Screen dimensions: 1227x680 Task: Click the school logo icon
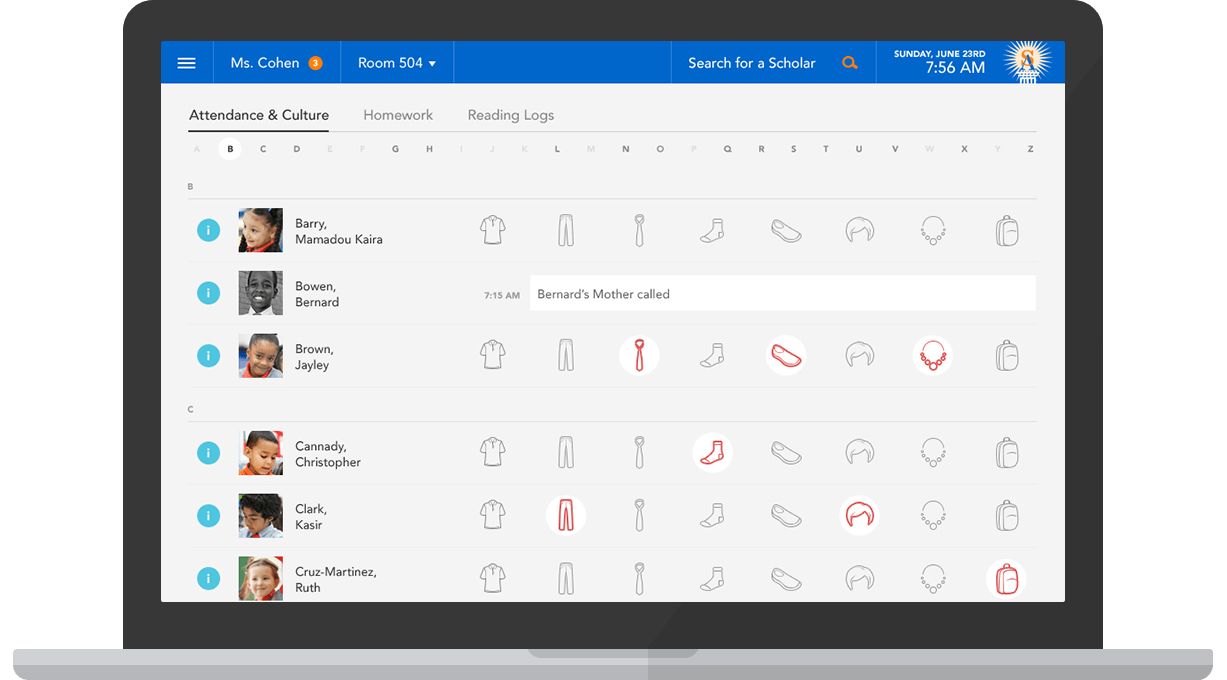pyautogui.click(x=1026, y=63)
